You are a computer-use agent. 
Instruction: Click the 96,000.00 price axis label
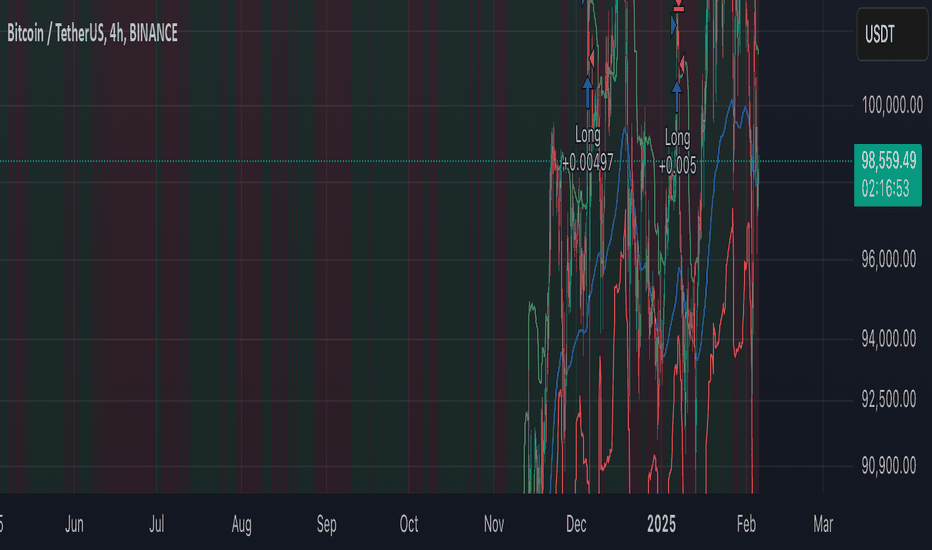[889, 259]
